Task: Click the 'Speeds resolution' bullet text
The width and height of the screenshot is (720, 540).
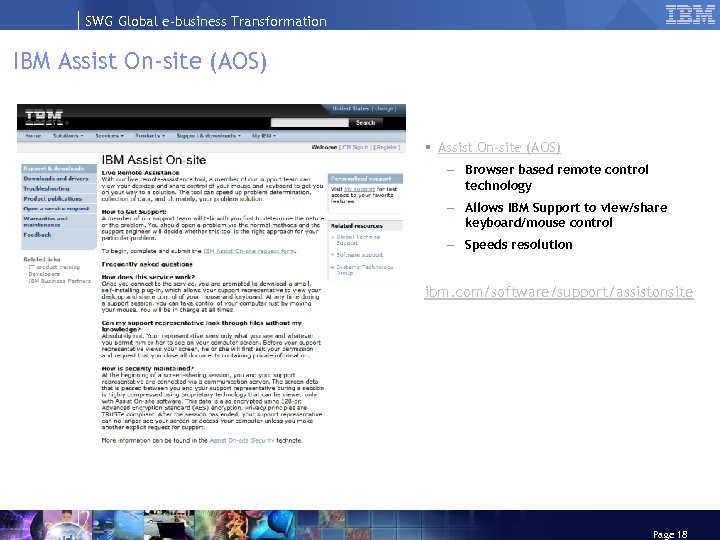Action: coord(518,245)
